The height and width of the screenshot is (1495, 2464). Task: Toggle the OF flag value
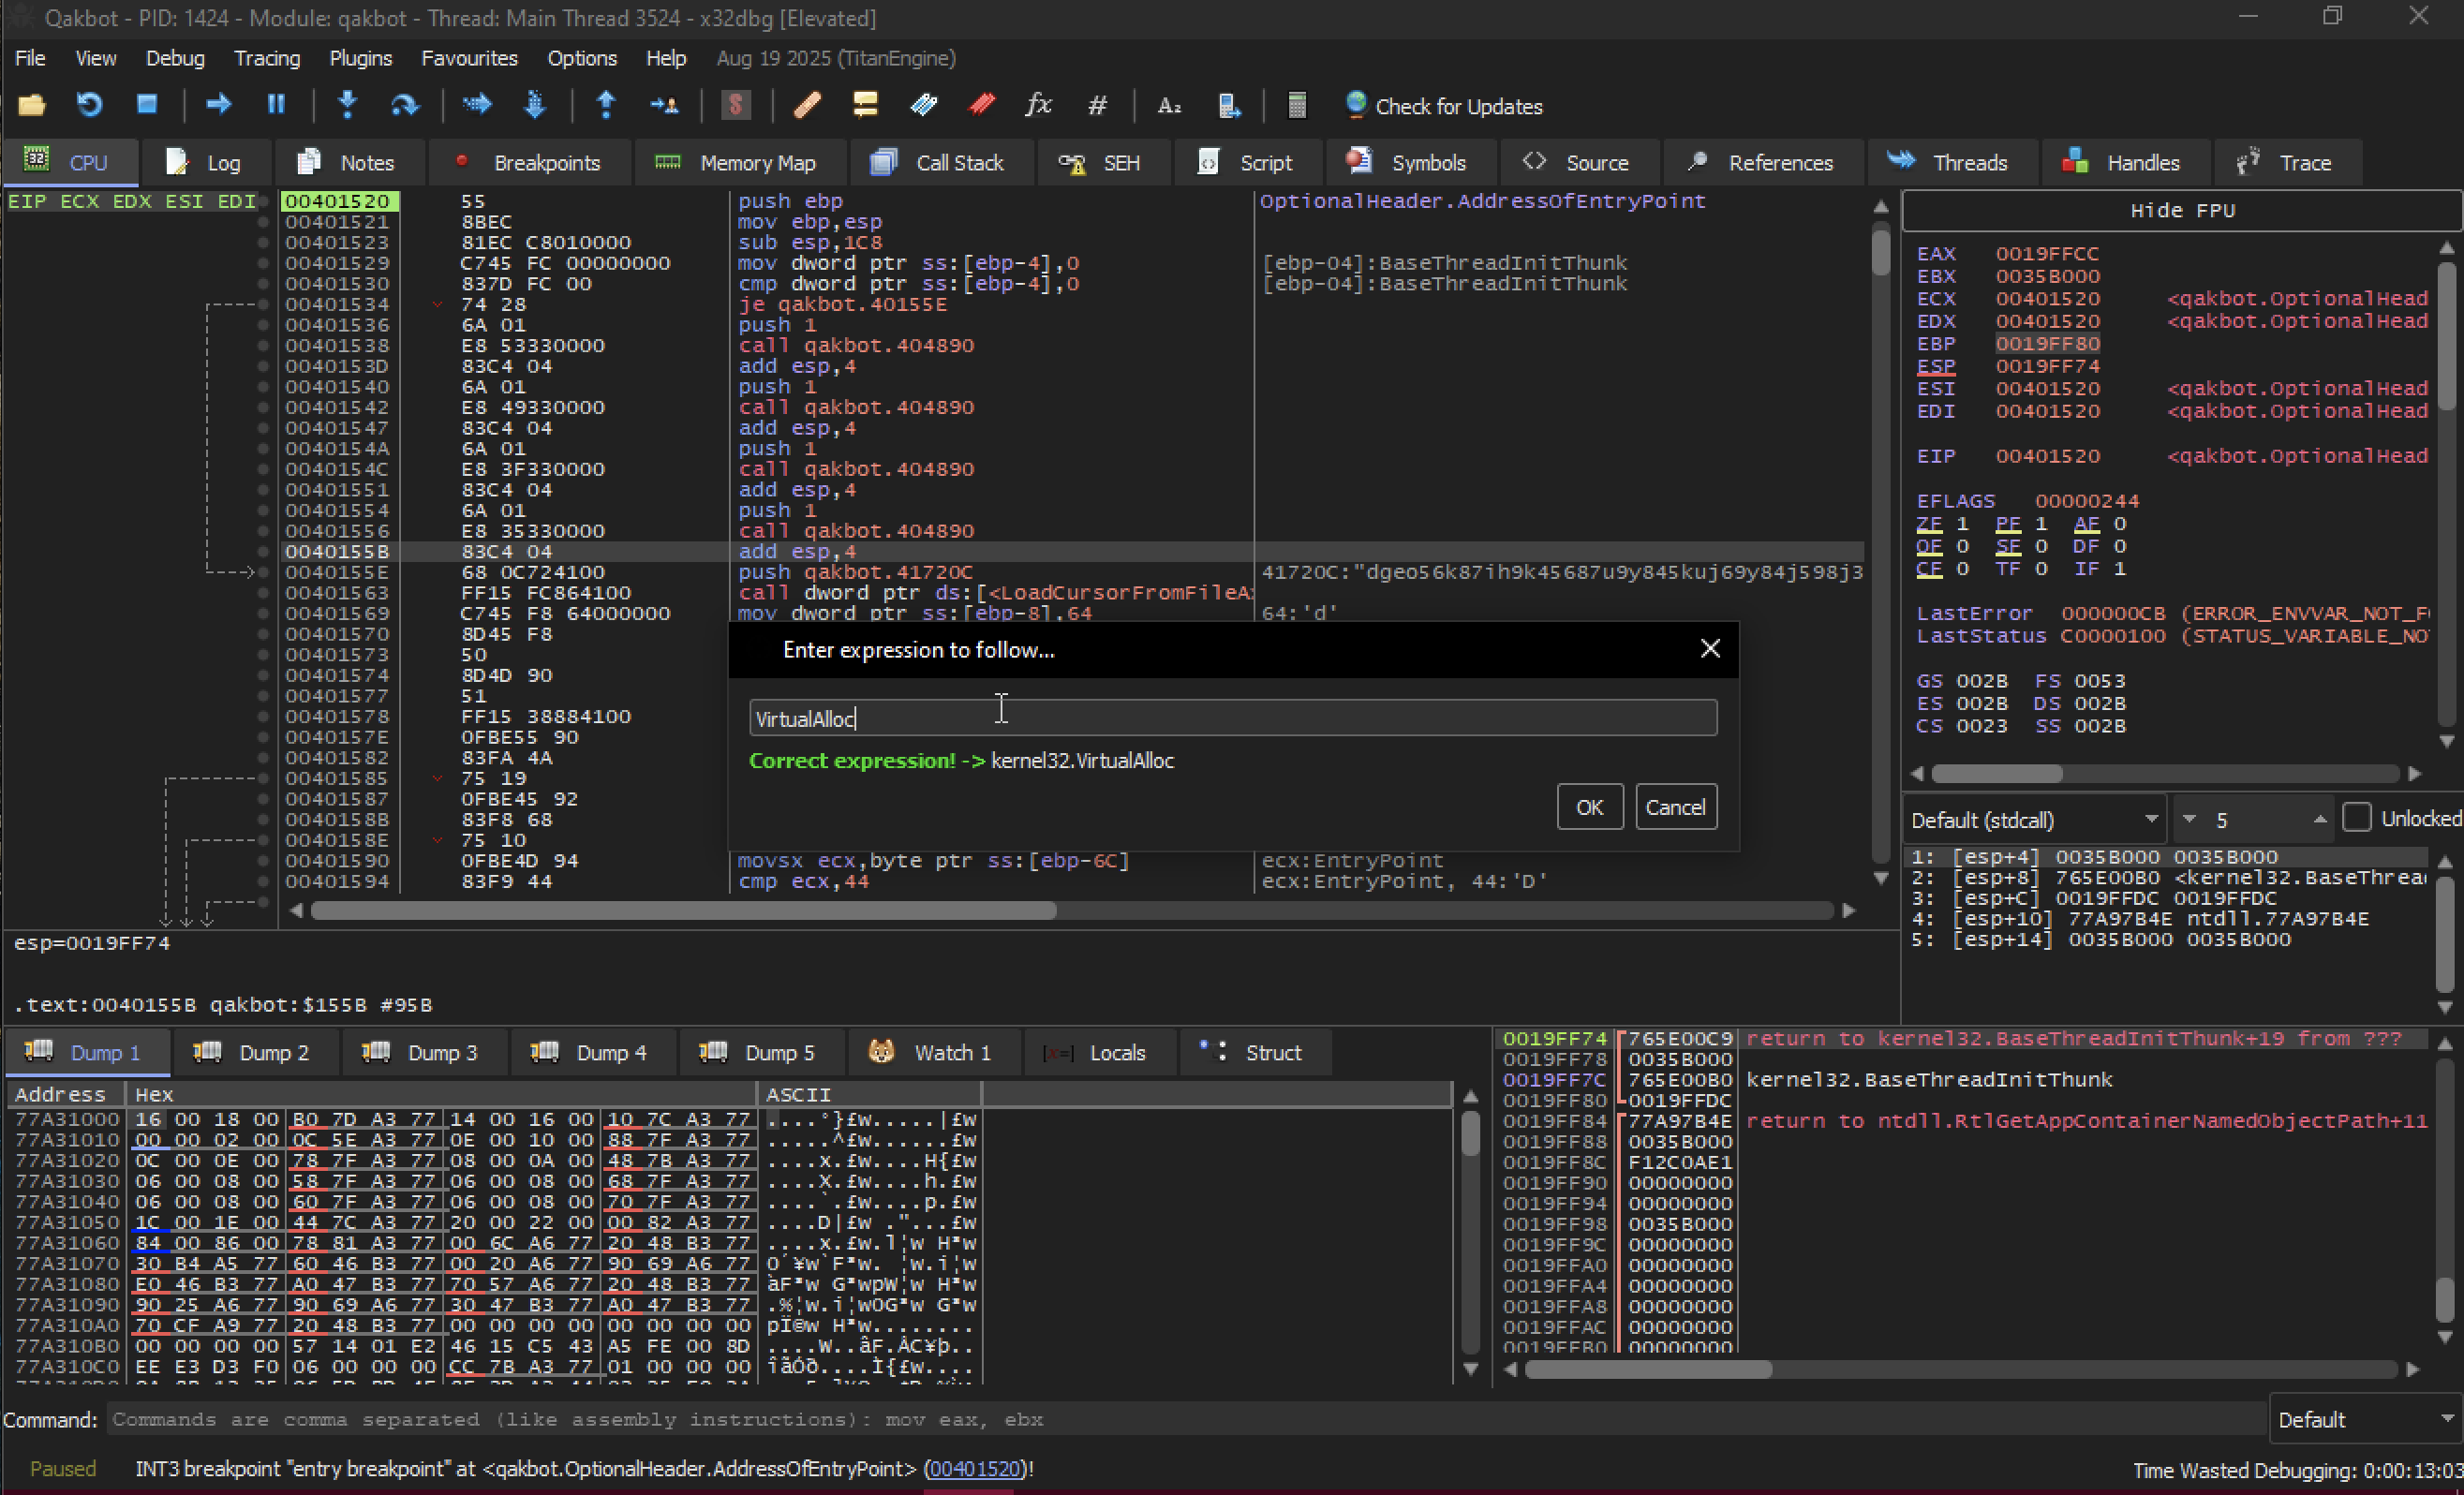click(x=1962, y=546)
